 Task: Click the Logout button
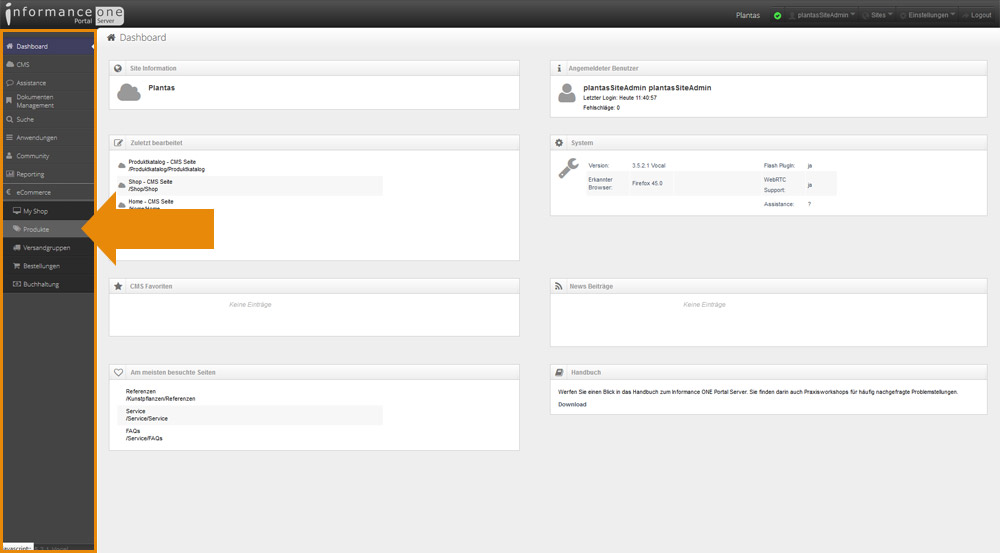coord(977,15)
